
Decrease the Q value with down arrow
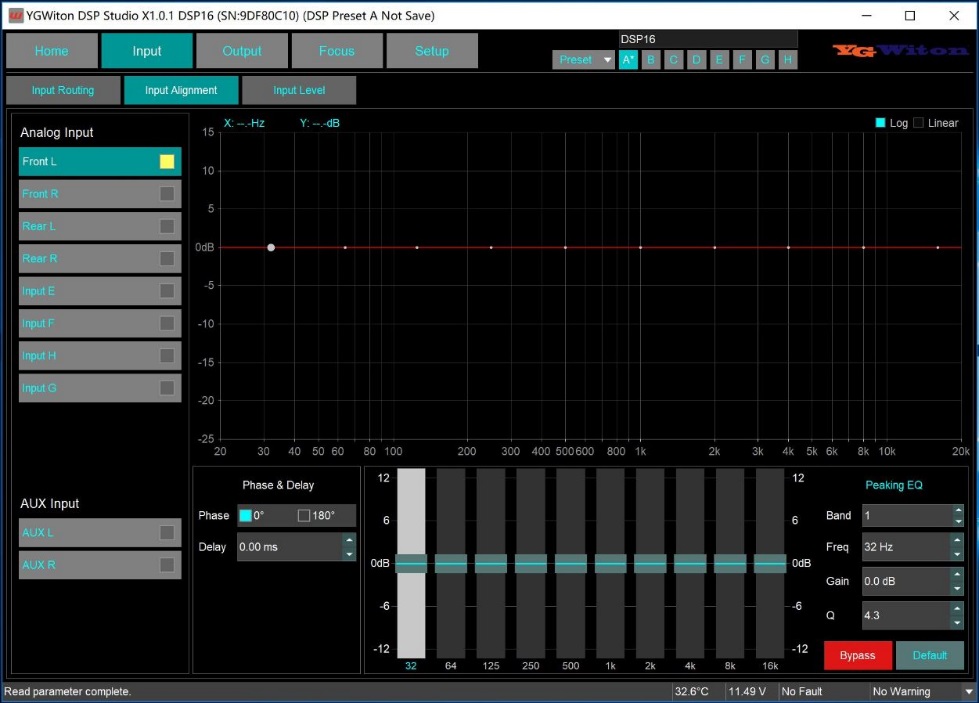pyautogui.click(x=958, y=622)
